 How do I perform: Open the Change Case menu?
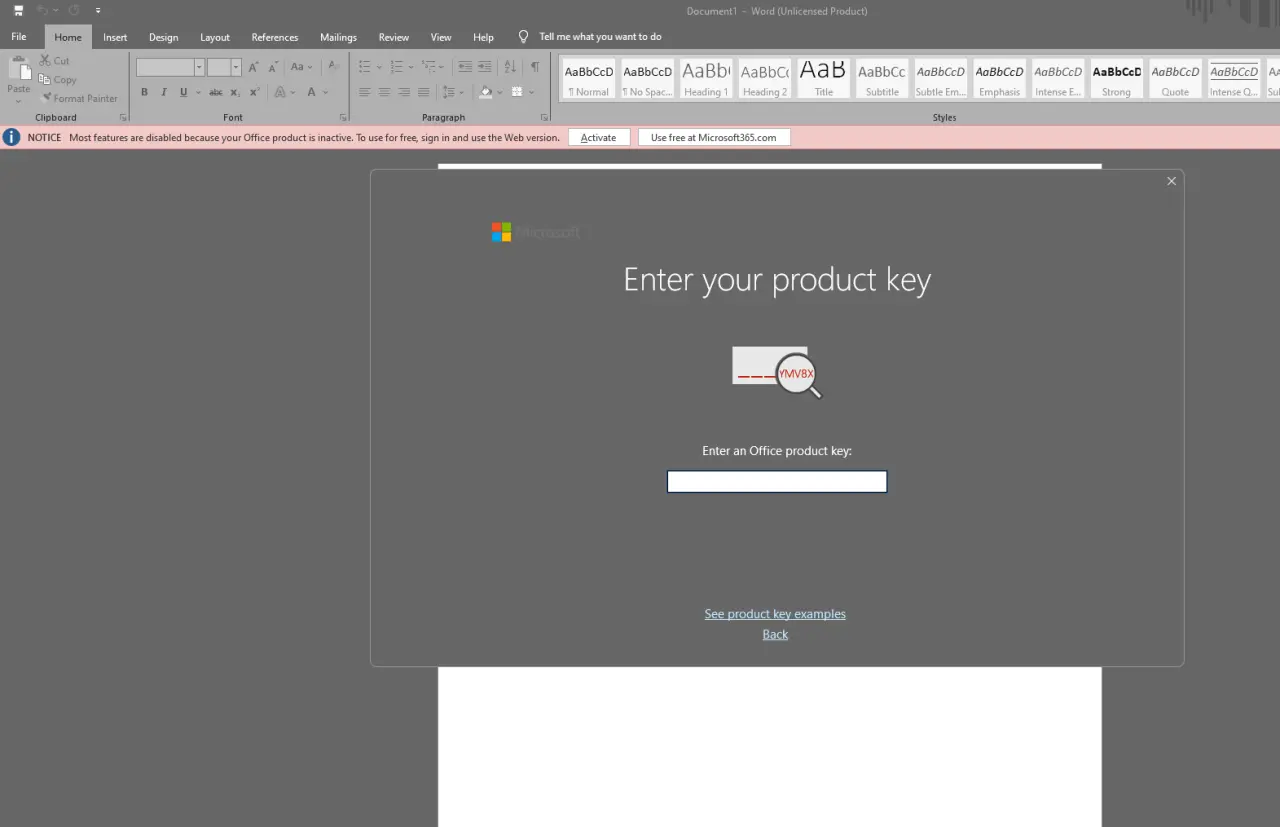pyautogui.click(x=301, y=67)
